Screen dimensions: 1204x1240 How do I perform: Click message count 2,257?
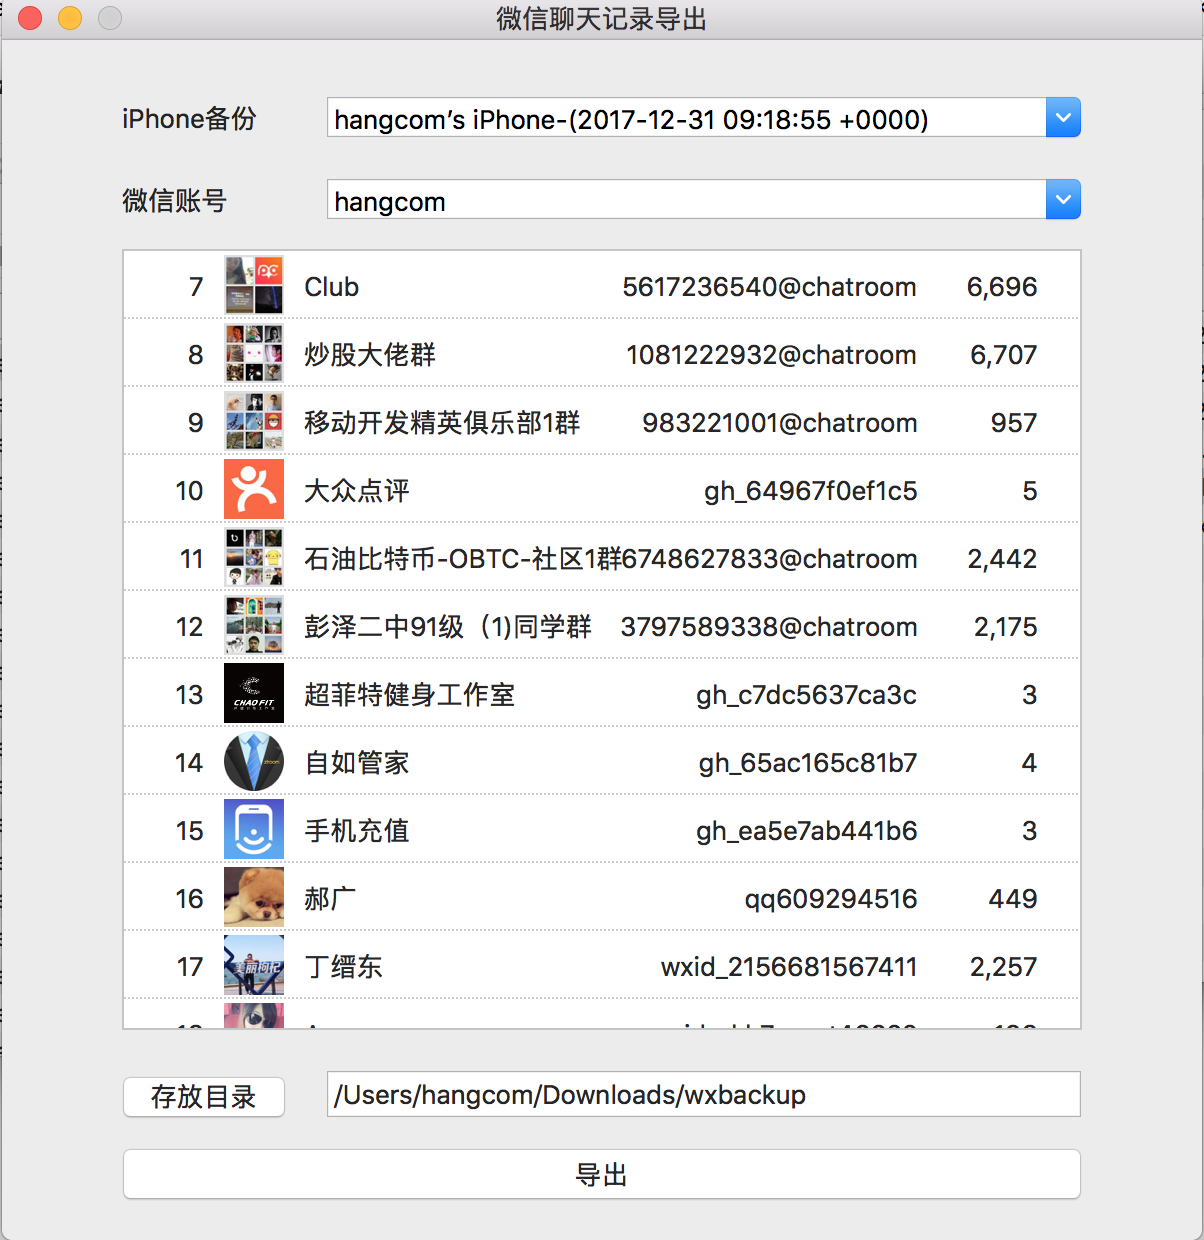[1004, 967]
